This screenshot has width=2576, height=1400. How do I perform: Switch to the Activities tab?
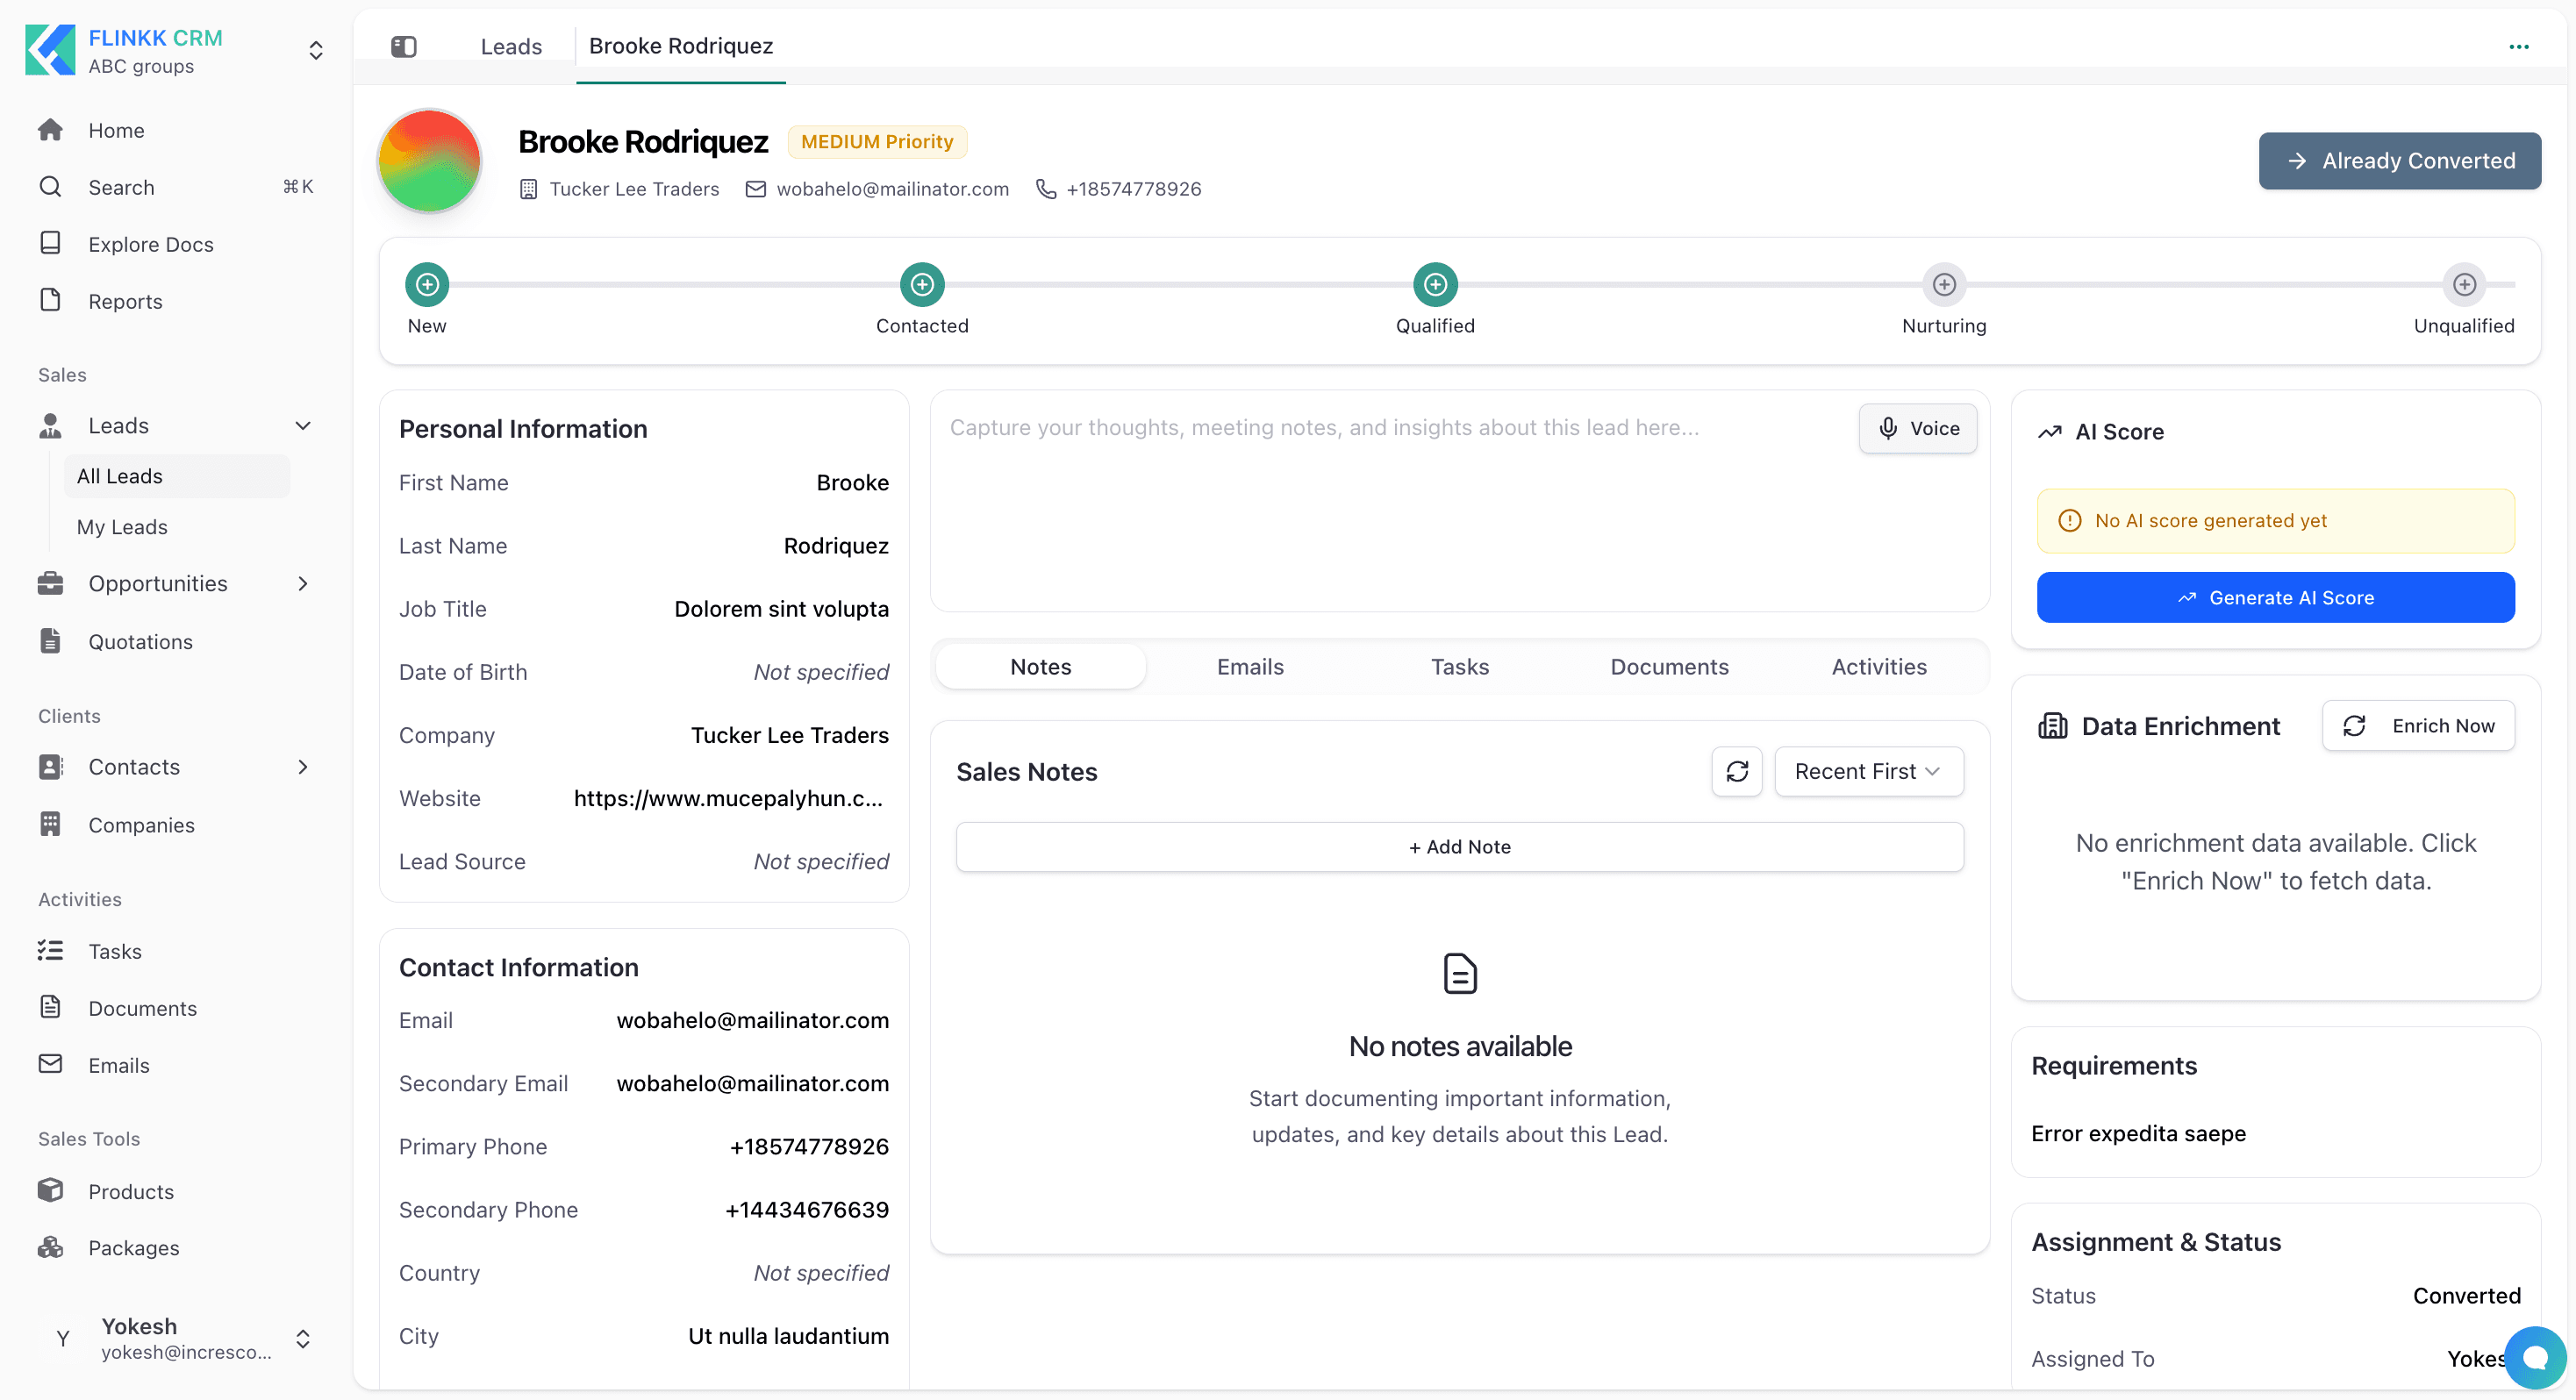point(1879,667)
